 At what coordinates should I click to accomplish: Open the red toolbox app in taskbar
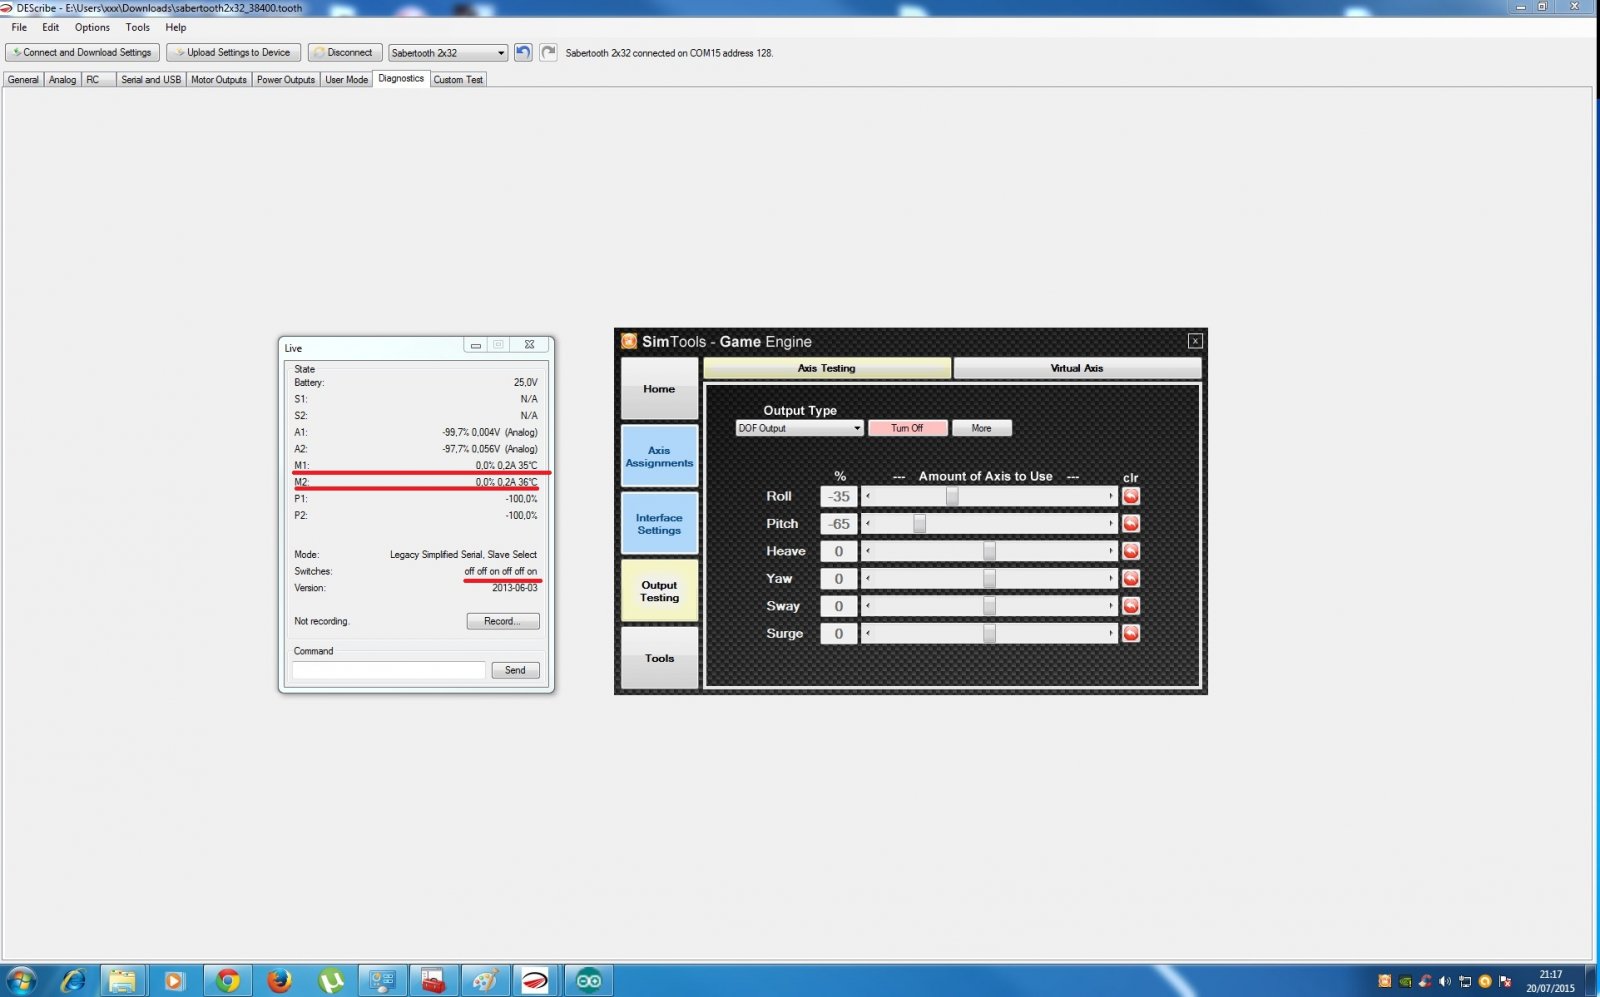tap(434, 981)
